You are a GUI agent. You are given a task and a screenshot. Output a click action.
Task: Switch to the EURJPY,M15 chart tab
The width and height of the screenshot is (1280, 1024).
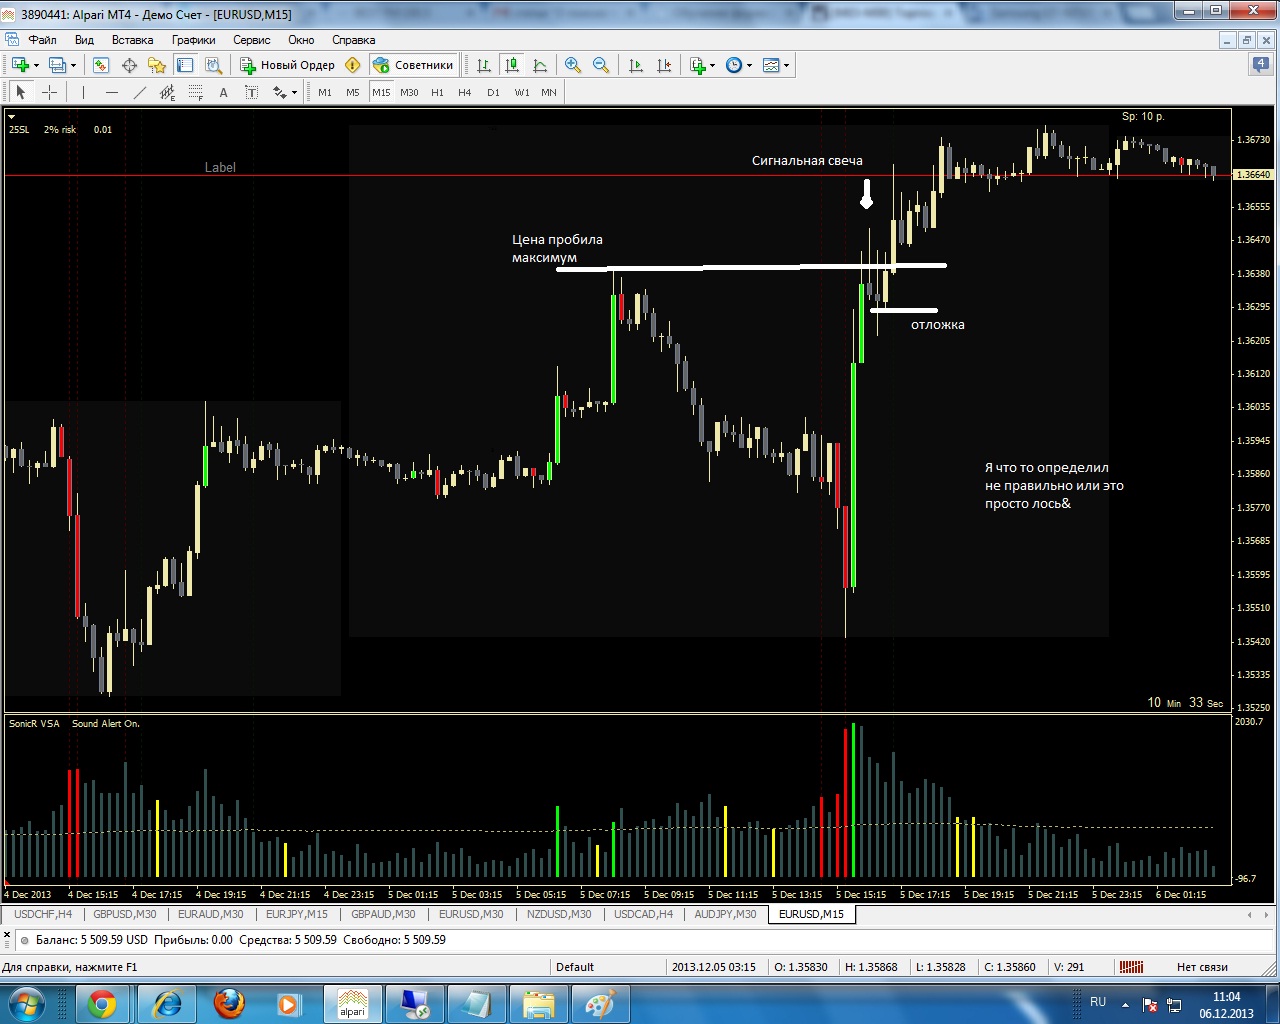297,914
